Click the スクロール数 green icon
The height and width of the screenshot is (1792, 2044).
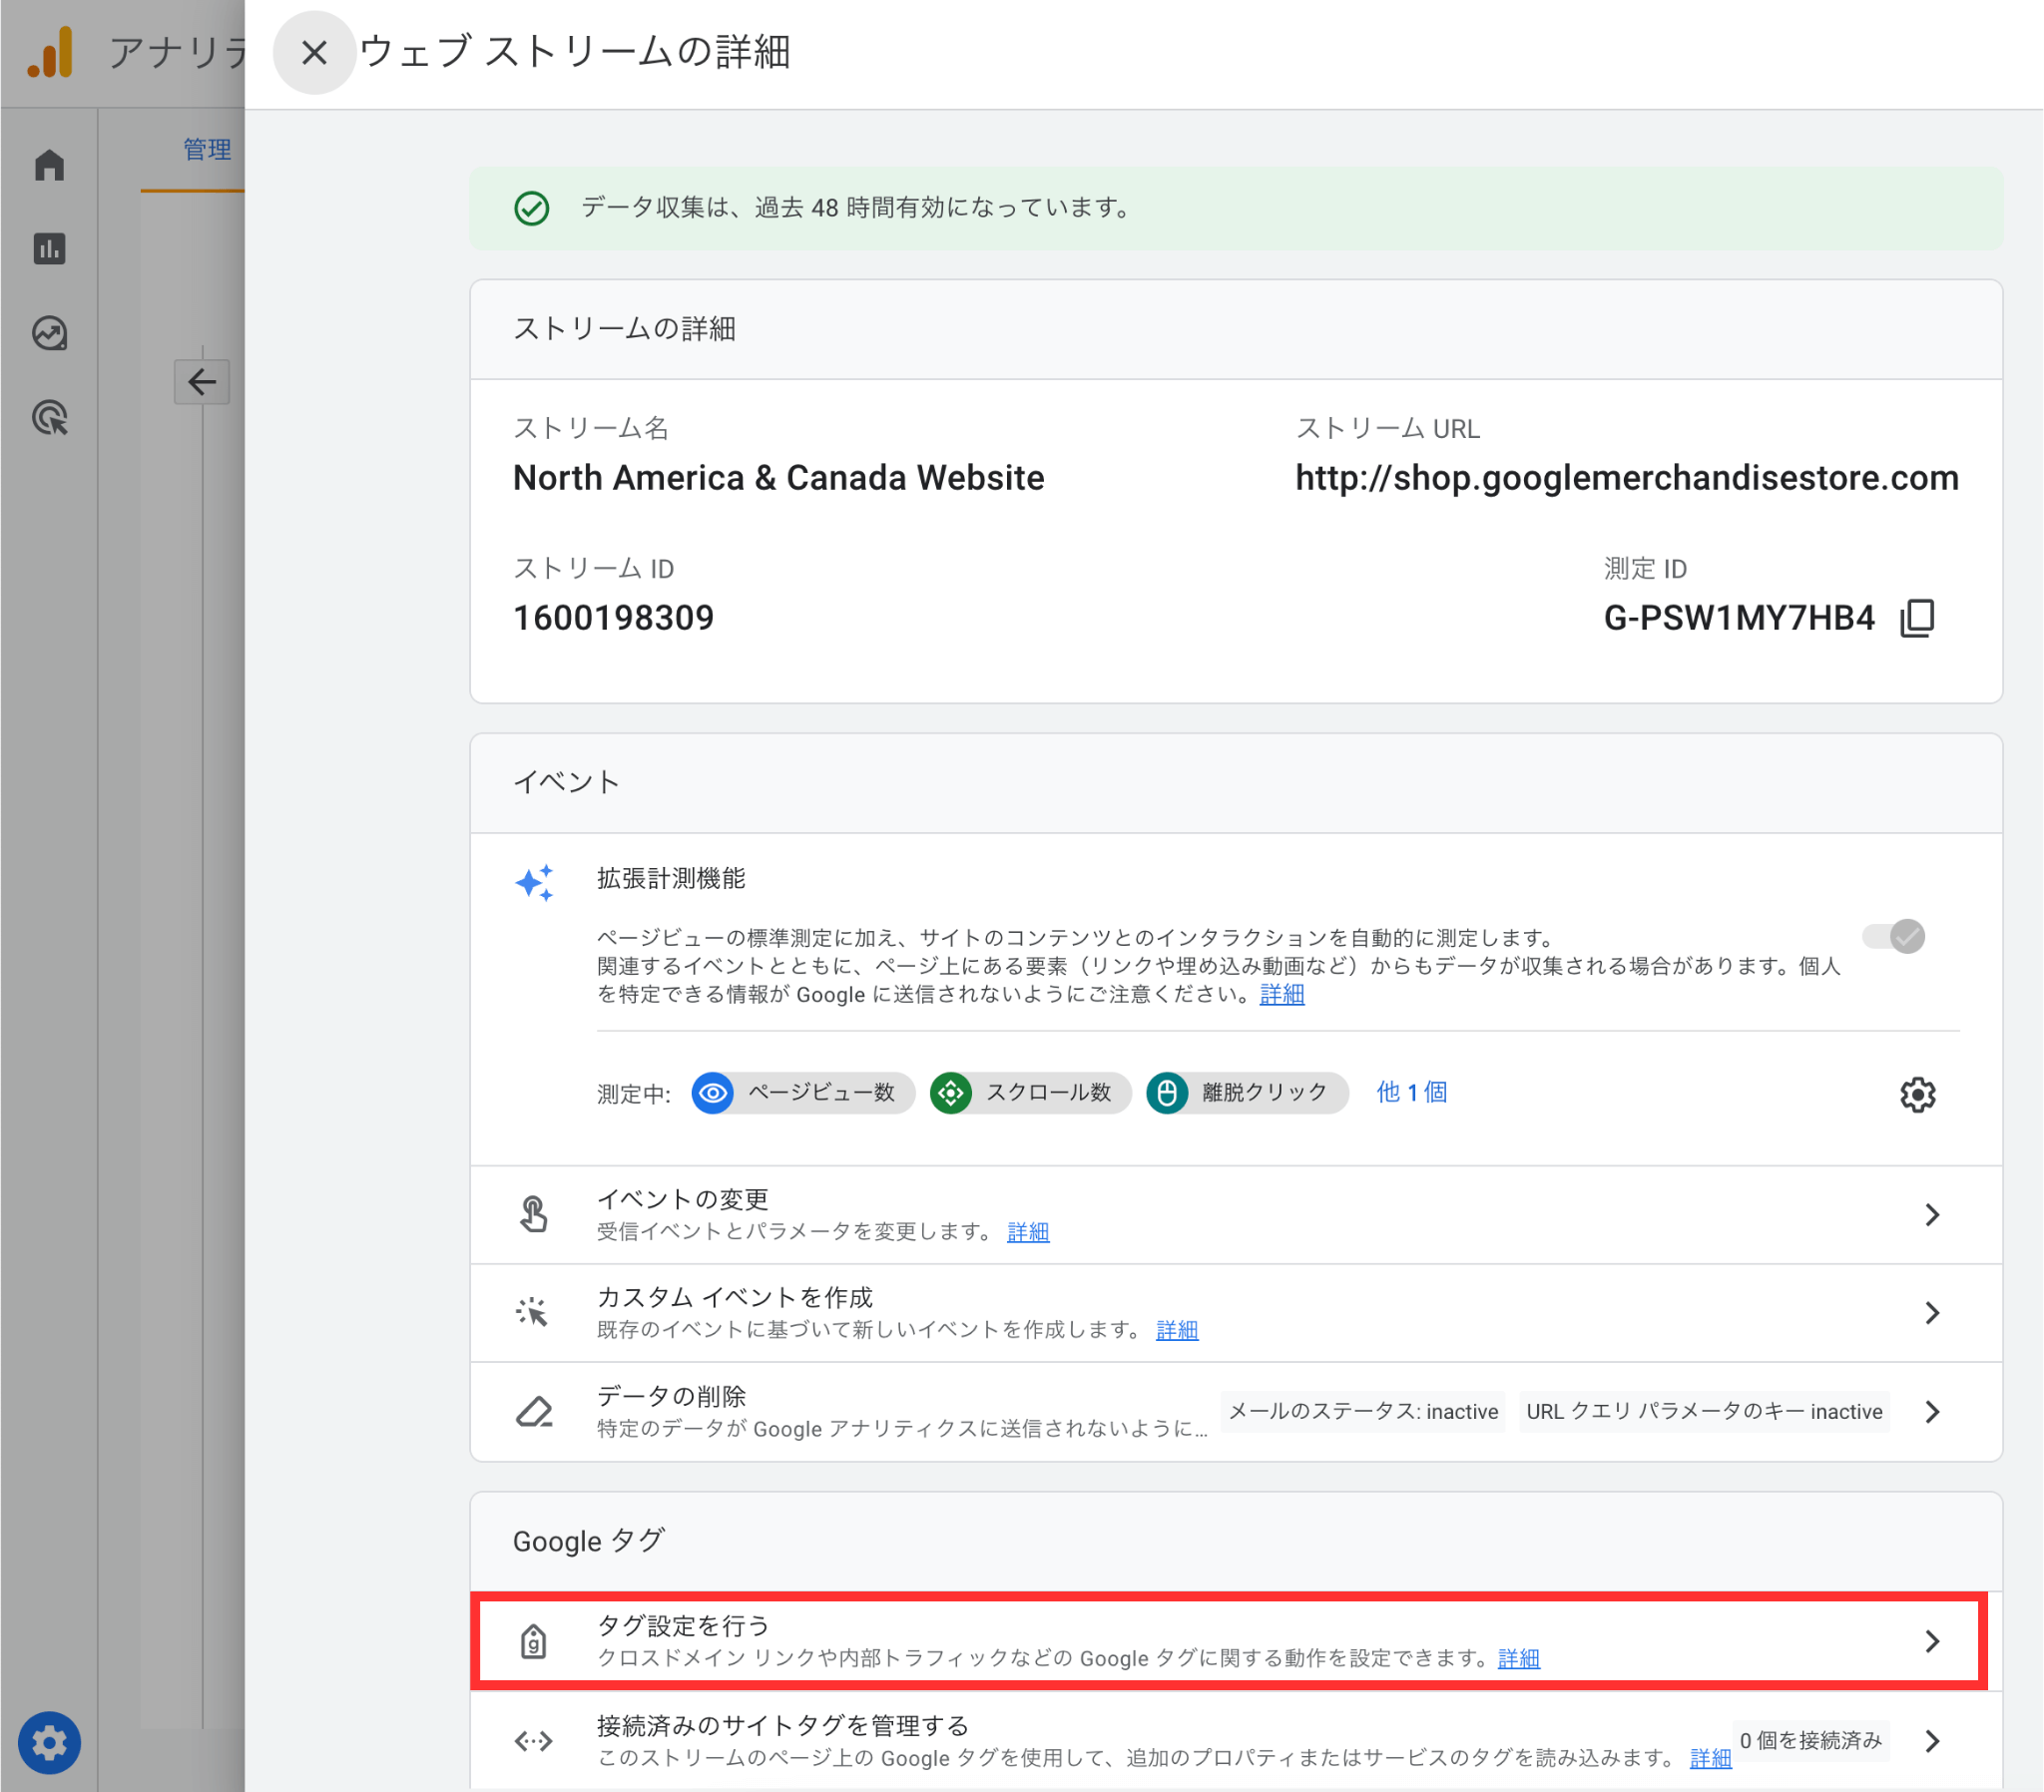tap(951, 1093)
